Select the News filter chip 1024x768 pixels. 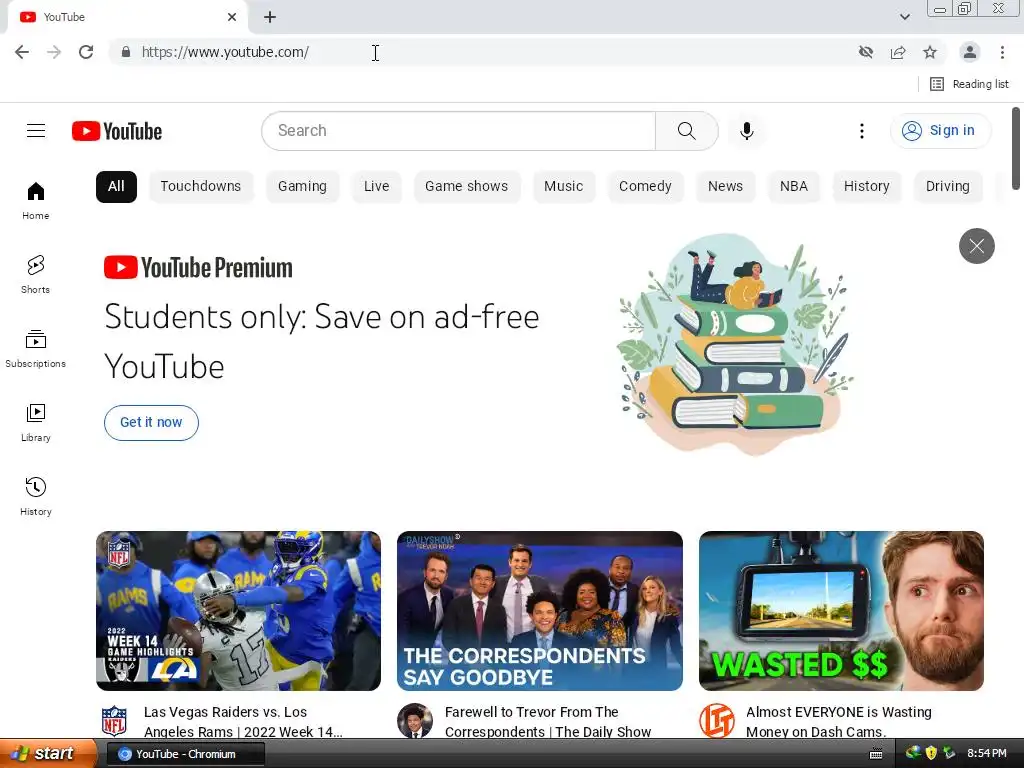point(726,187)
